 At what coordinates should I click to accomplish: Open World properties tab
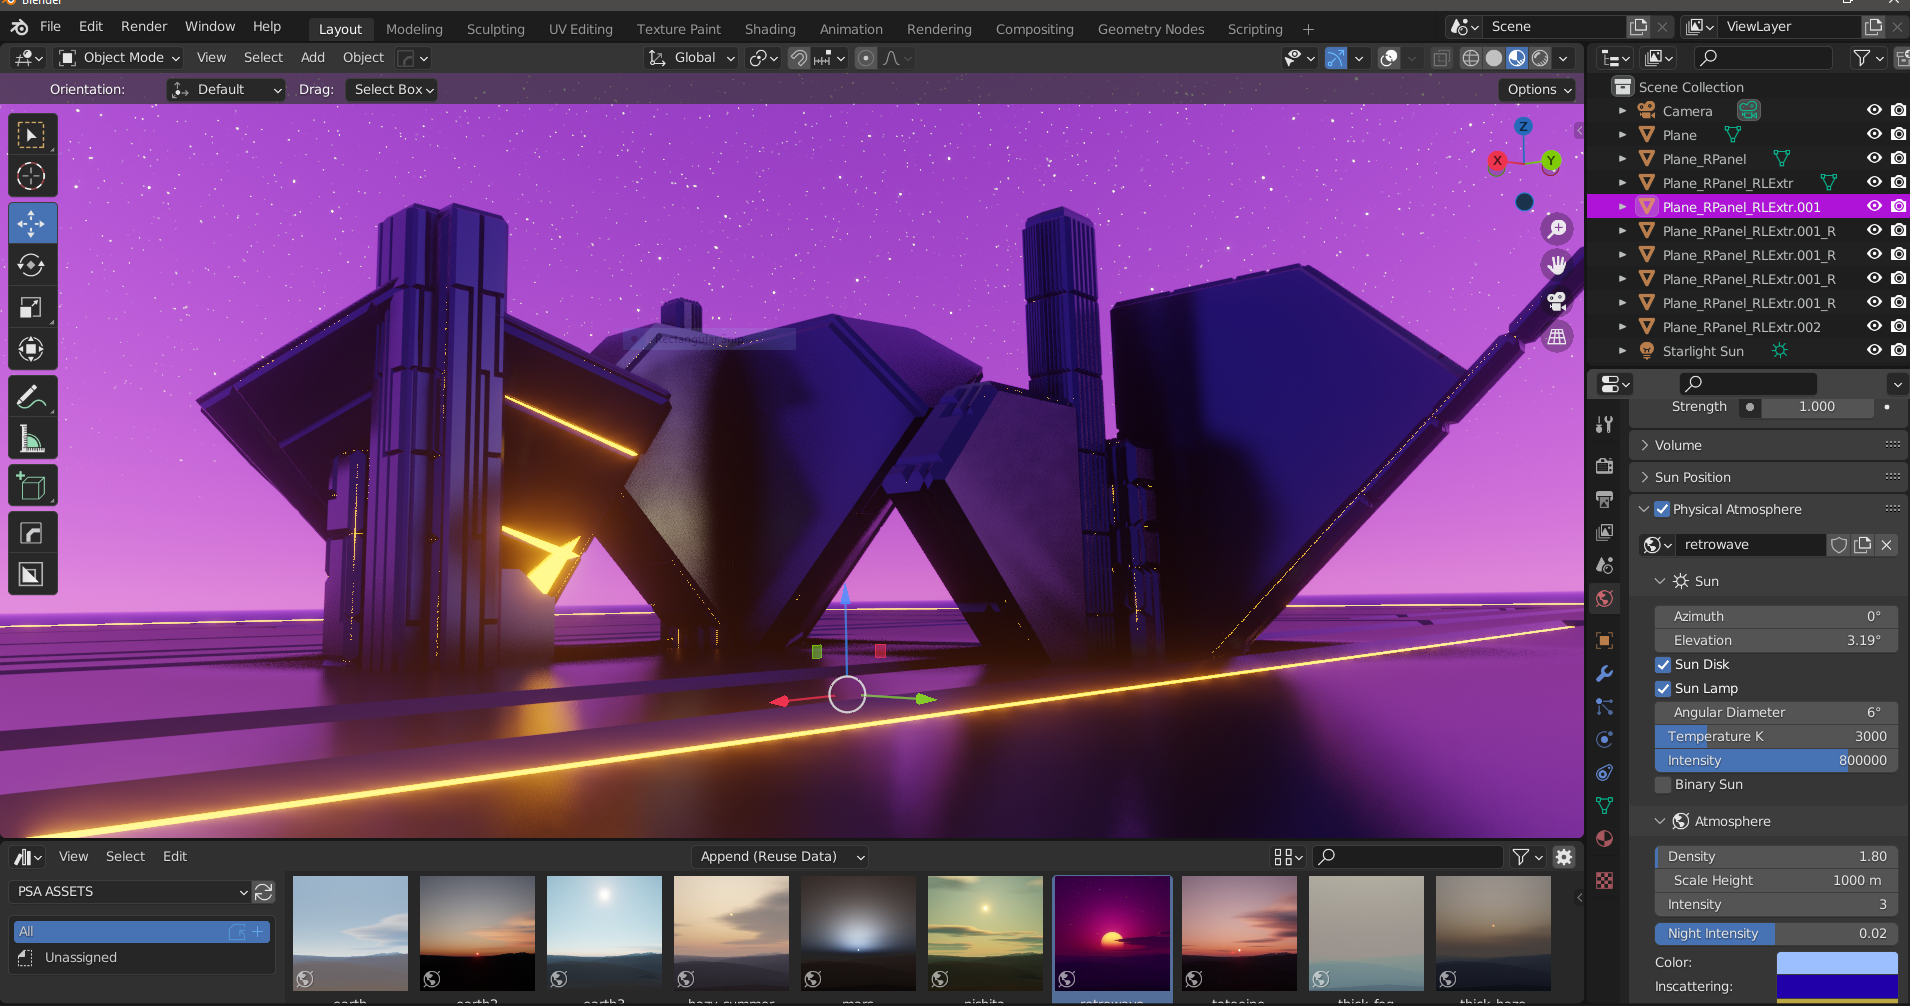tap(1605, 599)
